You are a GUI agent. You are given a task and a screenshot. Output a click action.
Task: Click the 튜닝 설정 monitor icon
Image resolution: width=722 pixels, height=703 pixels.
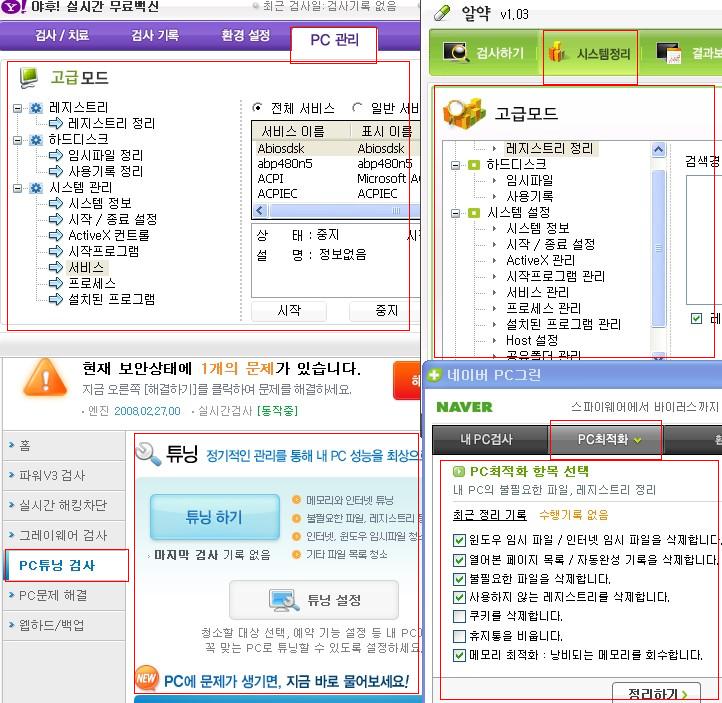[x=284, y=600]
